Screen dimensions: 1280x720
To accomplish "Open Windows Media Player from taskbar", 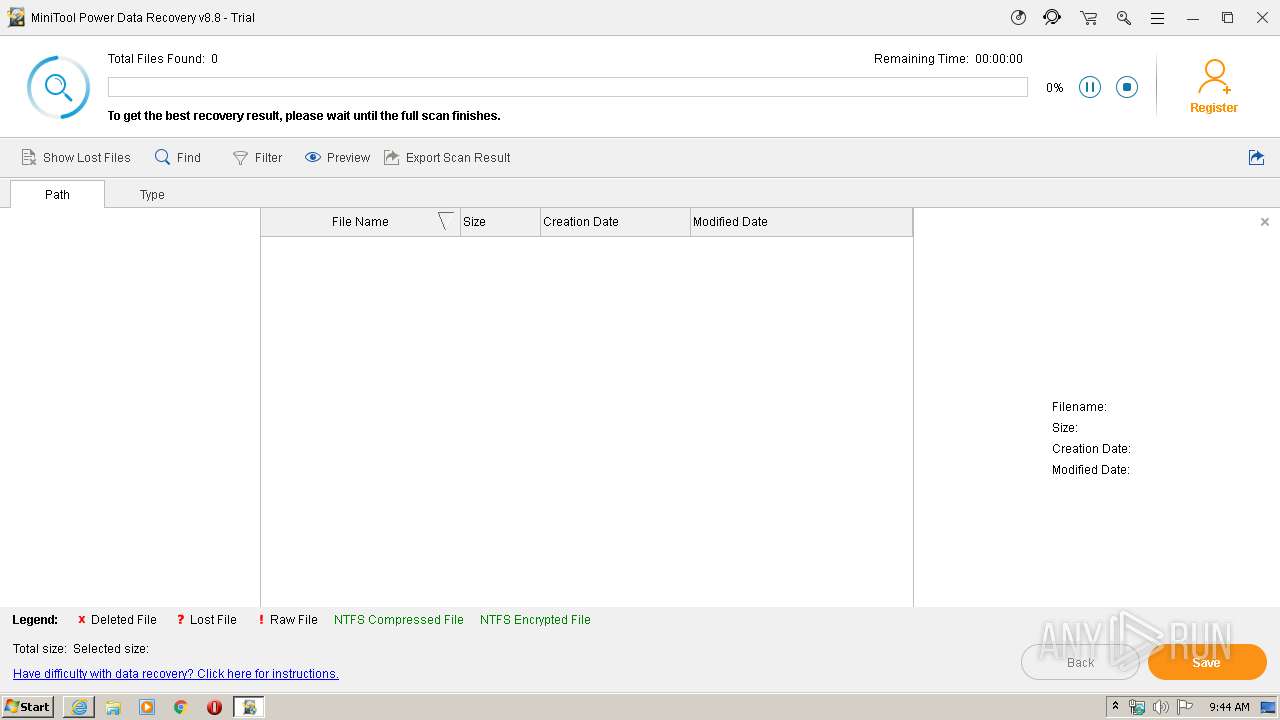I will click(x=147, y=707).
